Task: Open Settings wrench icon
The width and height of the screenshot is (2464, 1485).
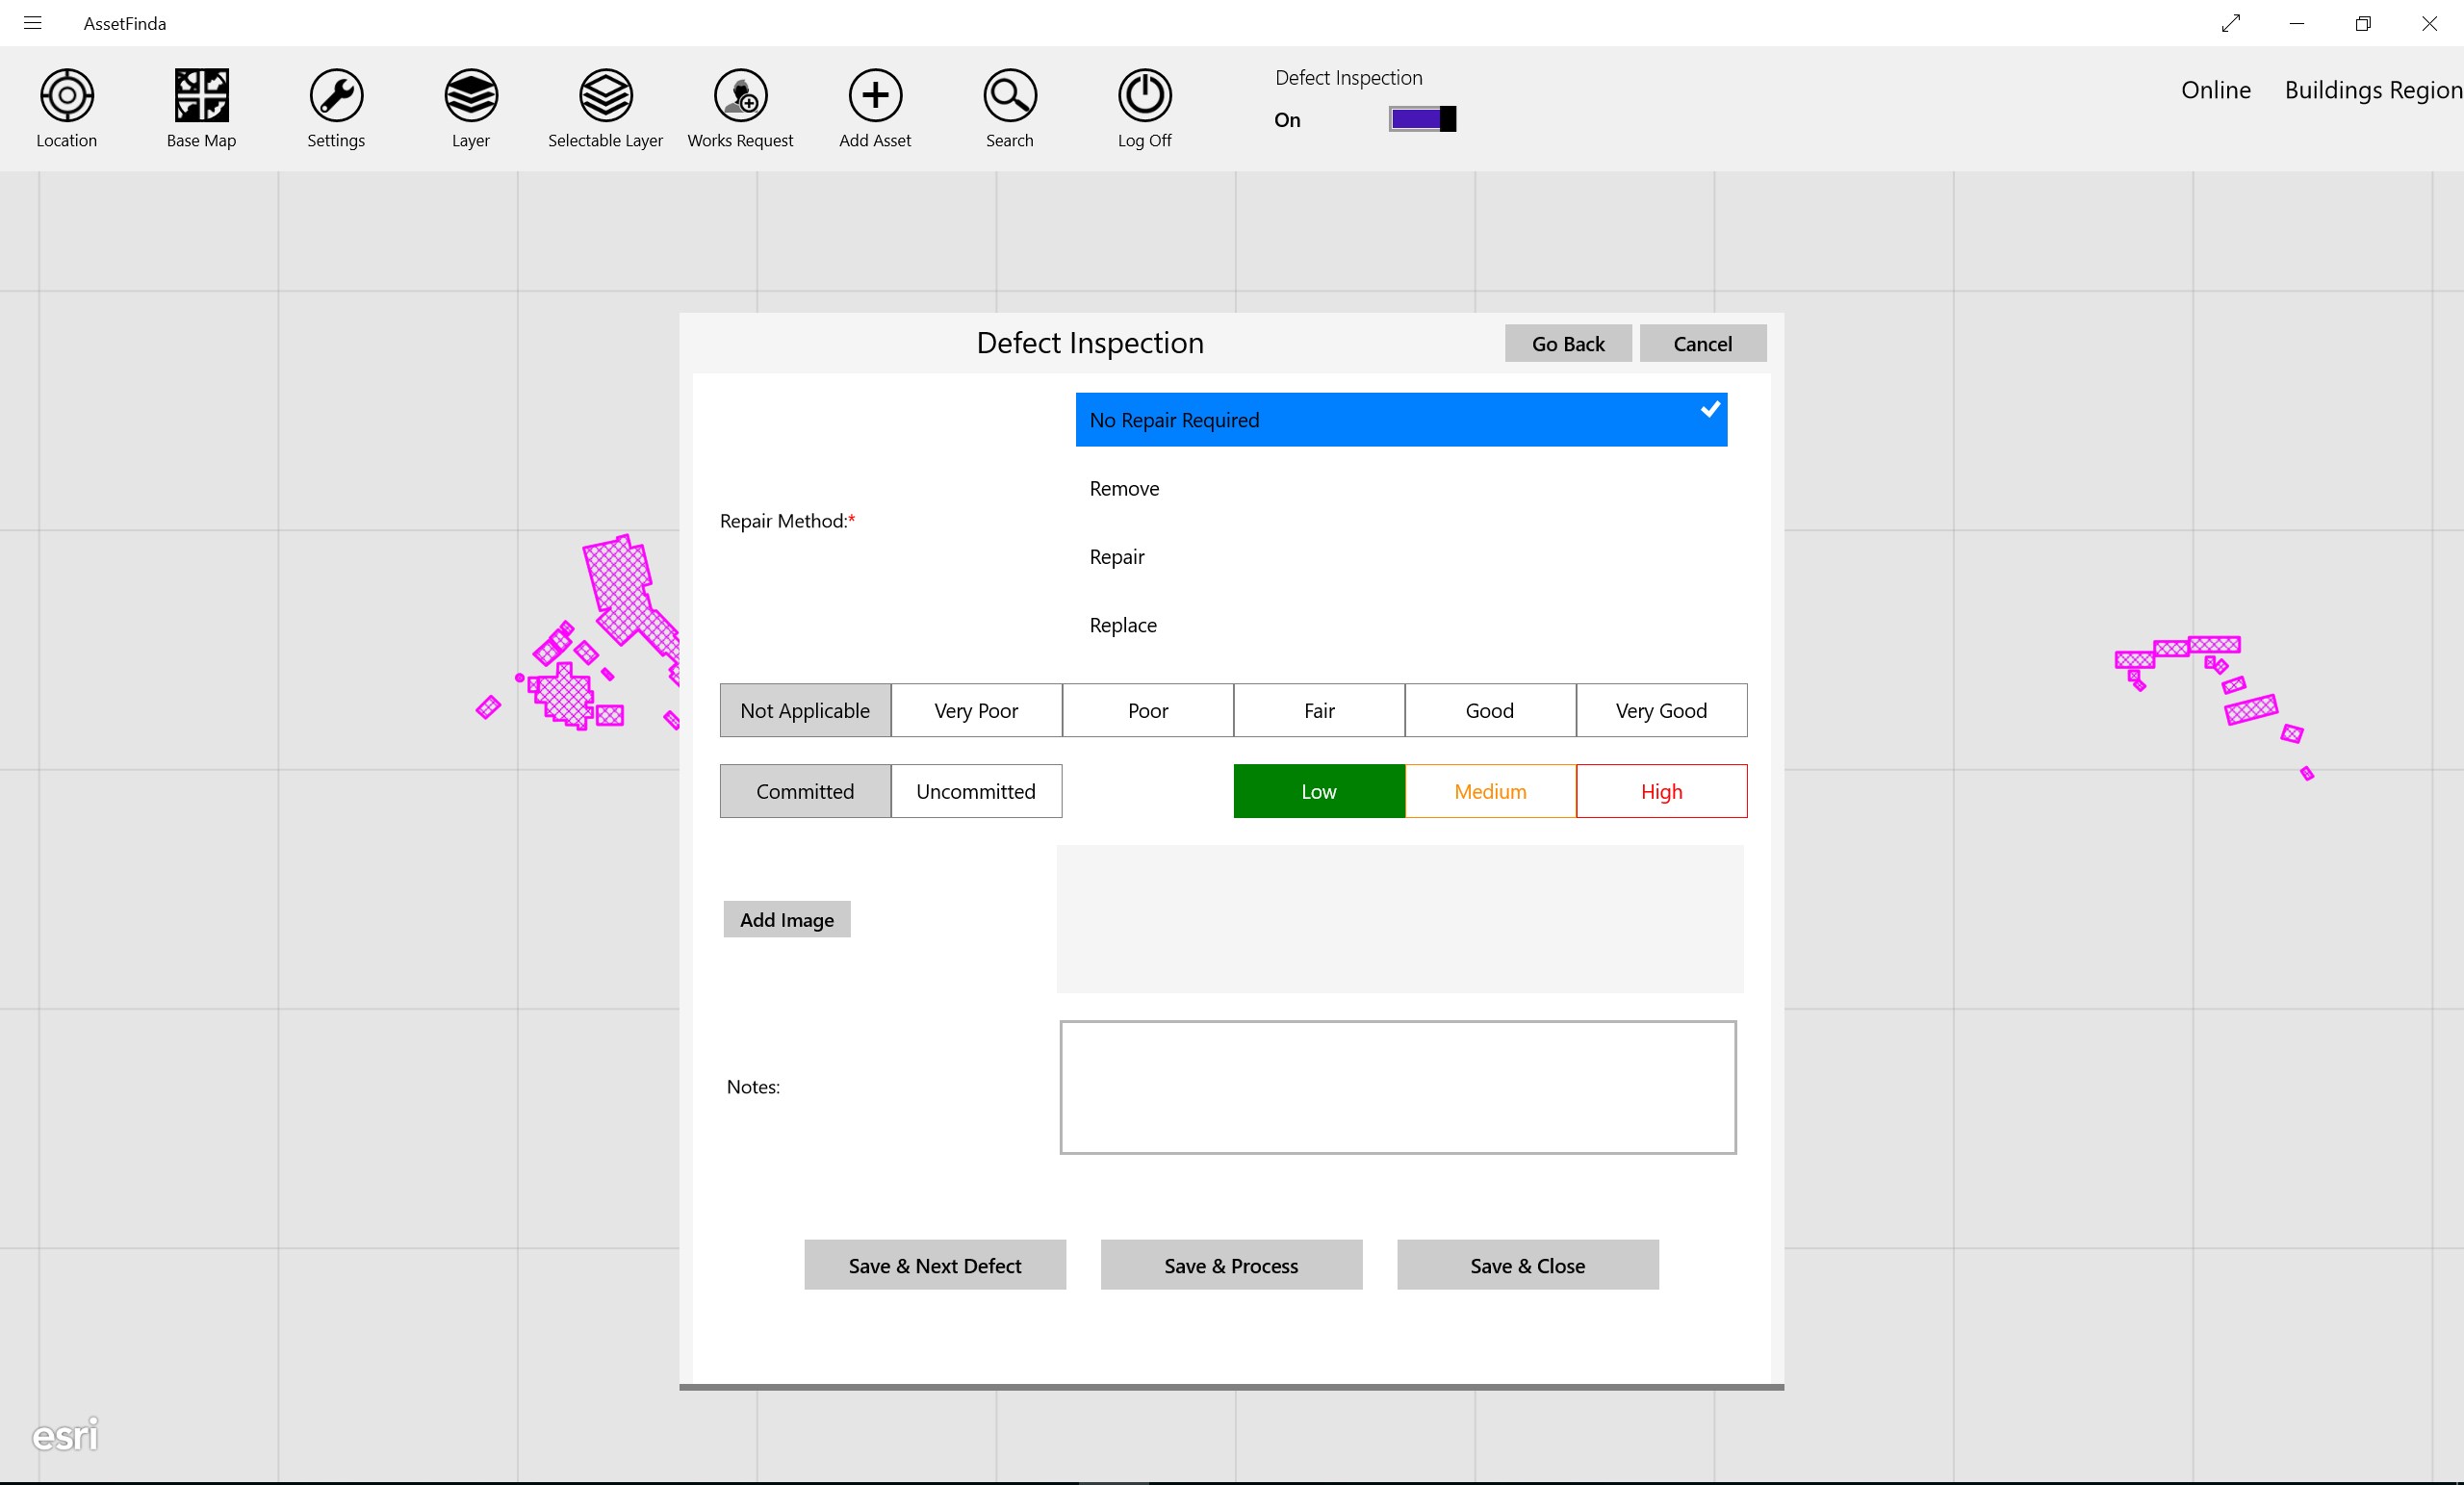Action: (336, 96)
